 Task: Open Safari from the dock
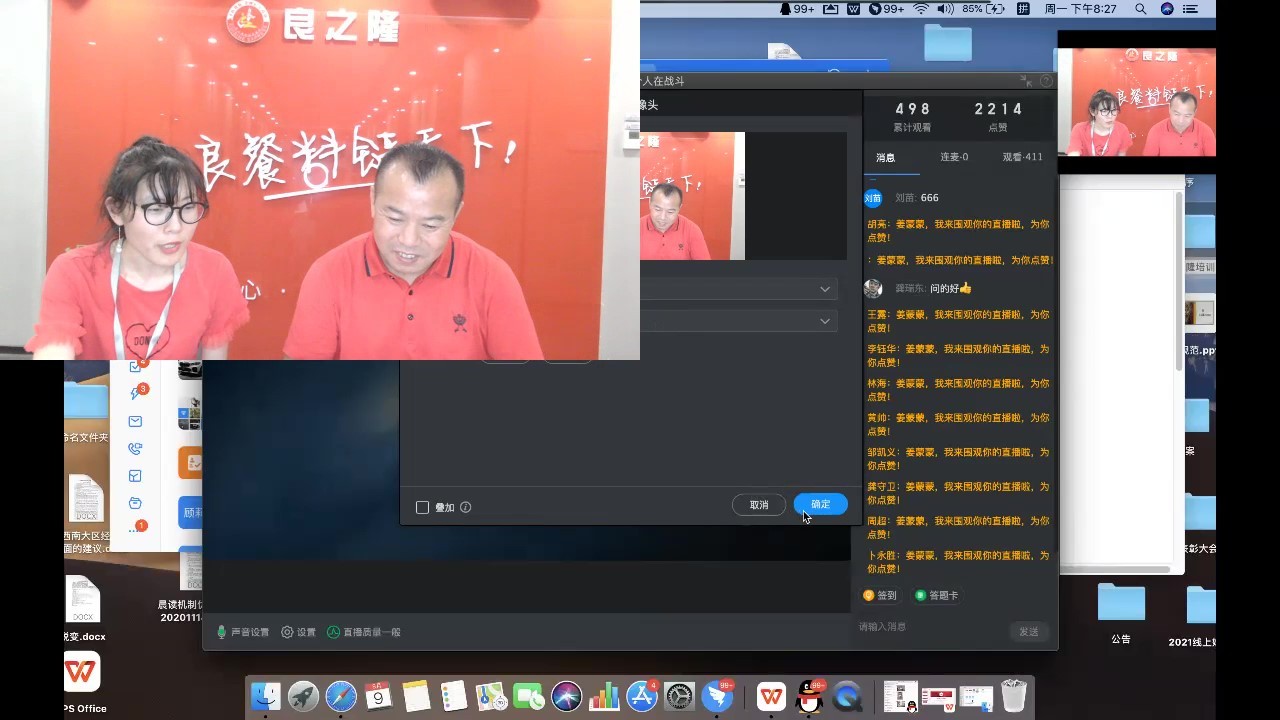click(x=341, y=696)
